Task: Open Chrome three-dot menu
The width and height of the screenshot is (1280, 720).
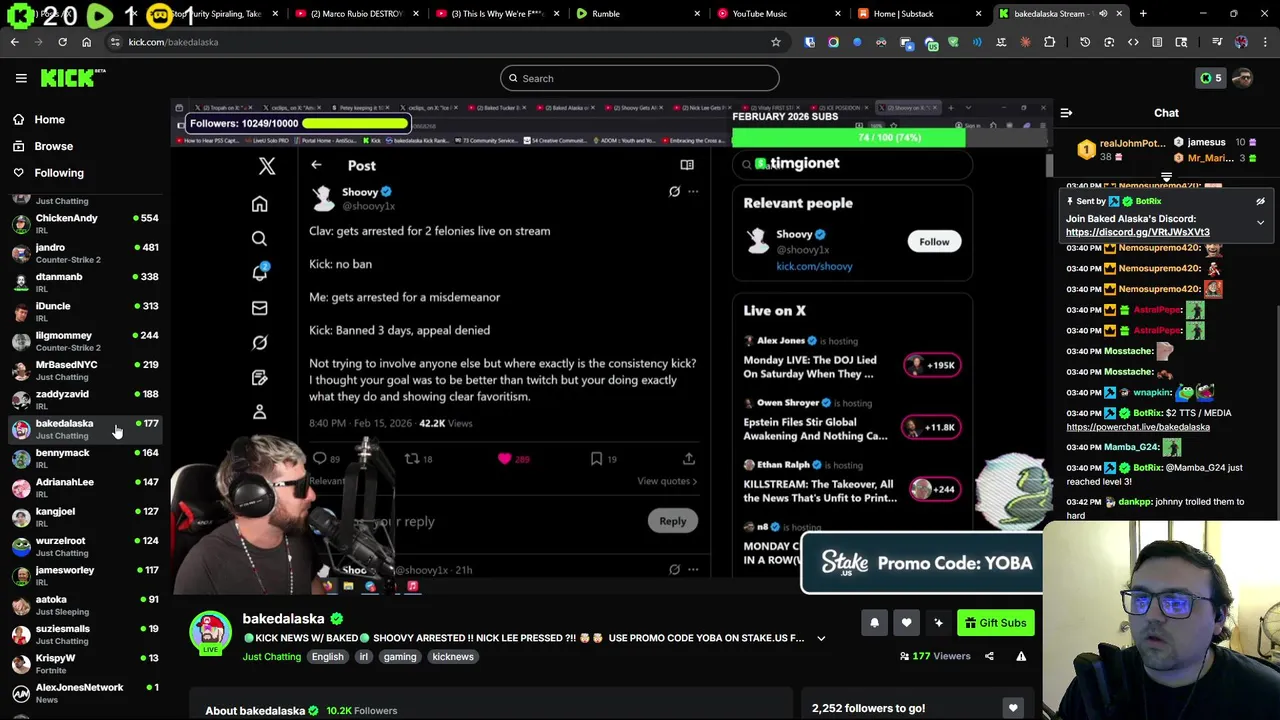Action: (x=1265, y=42)
